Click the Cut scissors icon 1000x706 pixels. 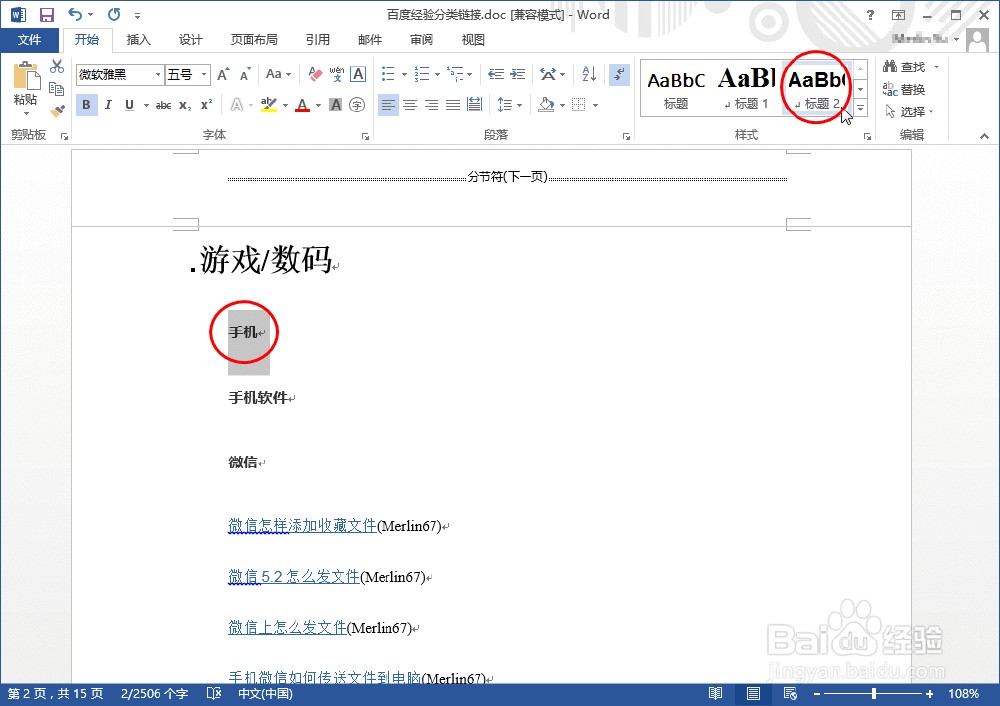57,66
